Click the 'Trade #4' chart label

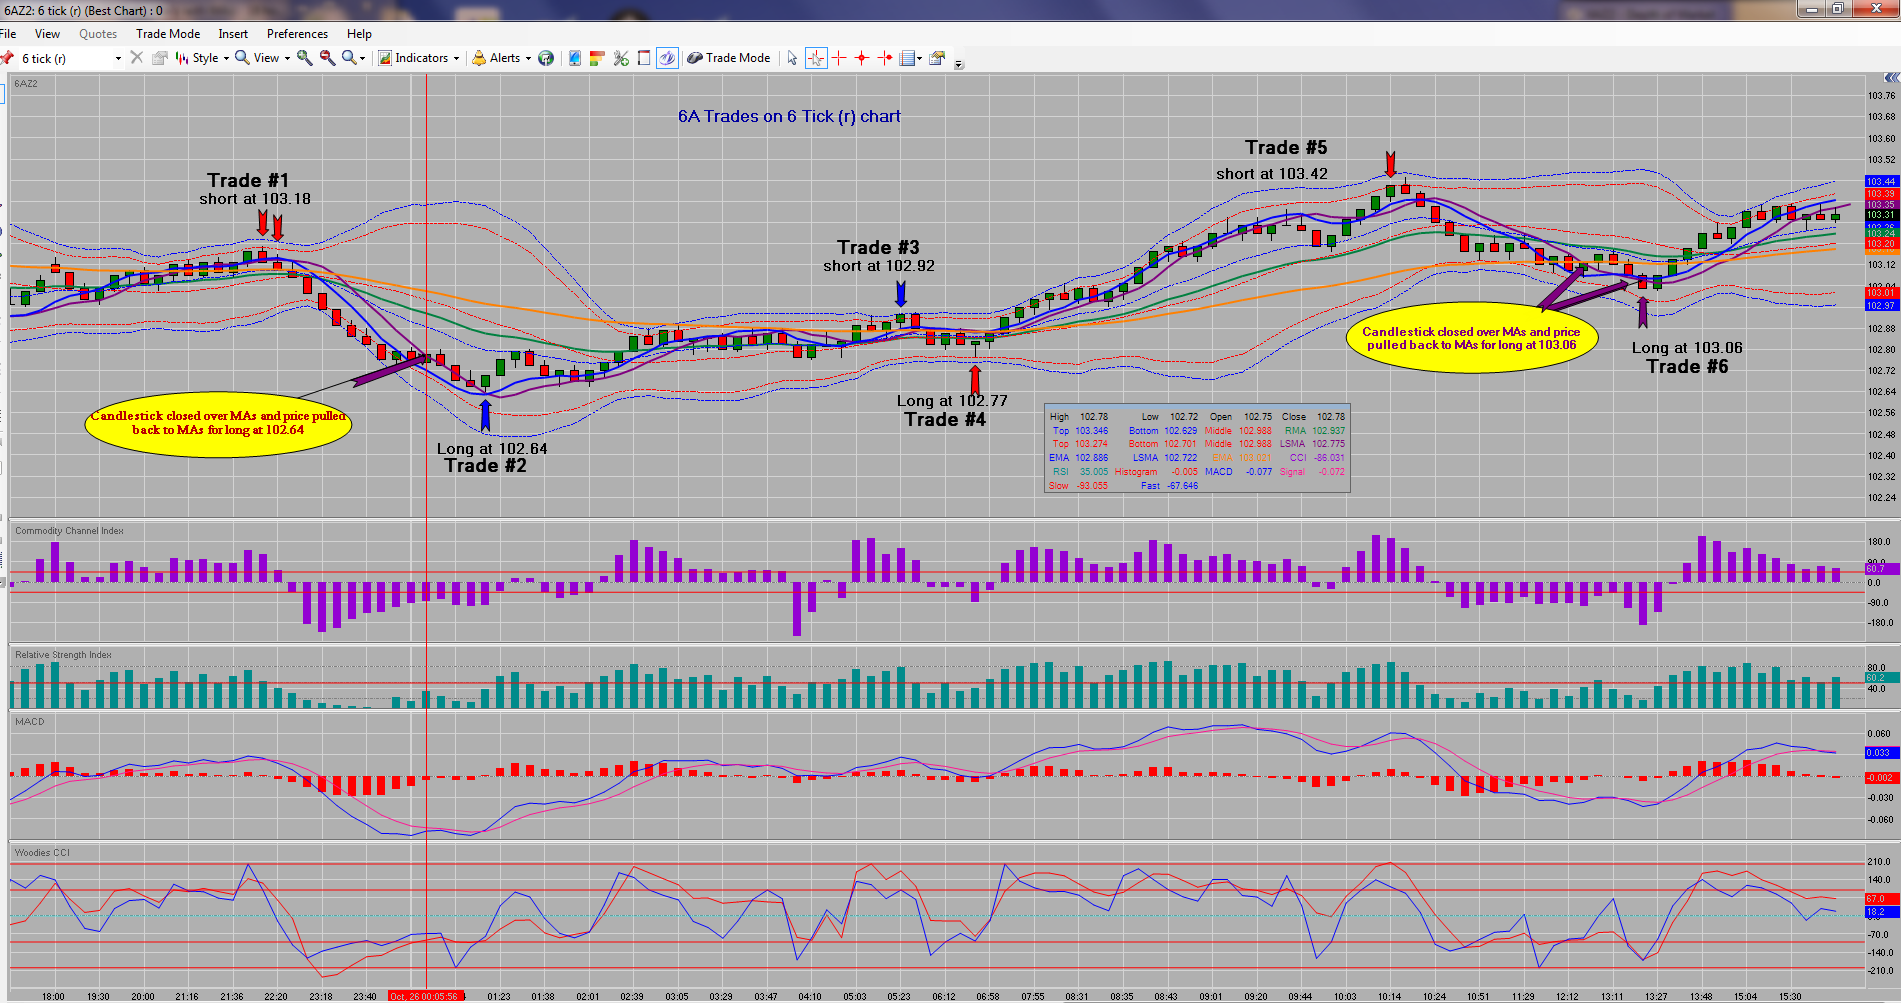945,419
